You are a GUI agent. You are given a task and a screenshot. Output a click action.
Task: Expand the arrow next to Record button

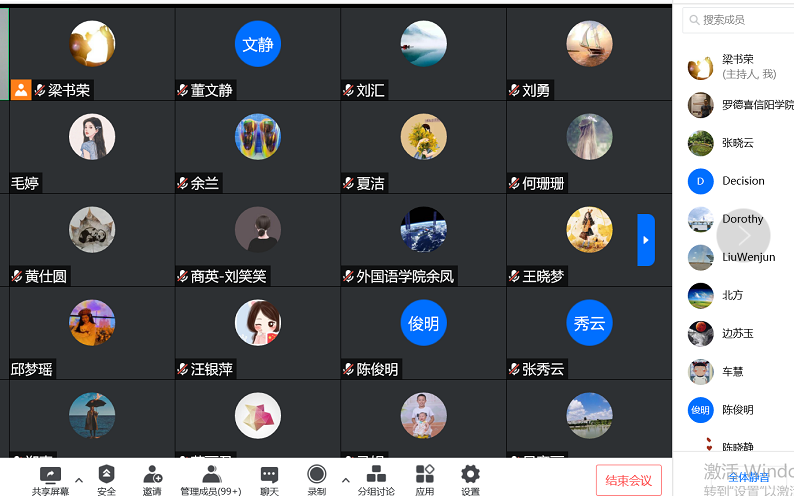[x=345, y=480]
